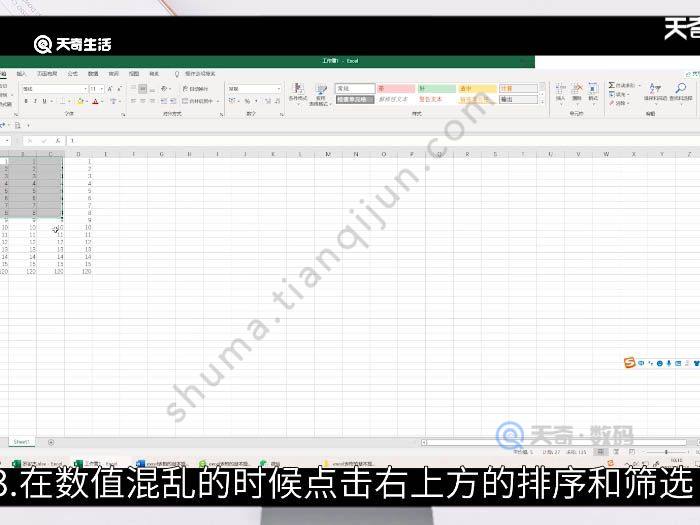This screenshot has width=700, height=525.
Task: Increase font size with larger A icon
Action: [x=110, y=89]
